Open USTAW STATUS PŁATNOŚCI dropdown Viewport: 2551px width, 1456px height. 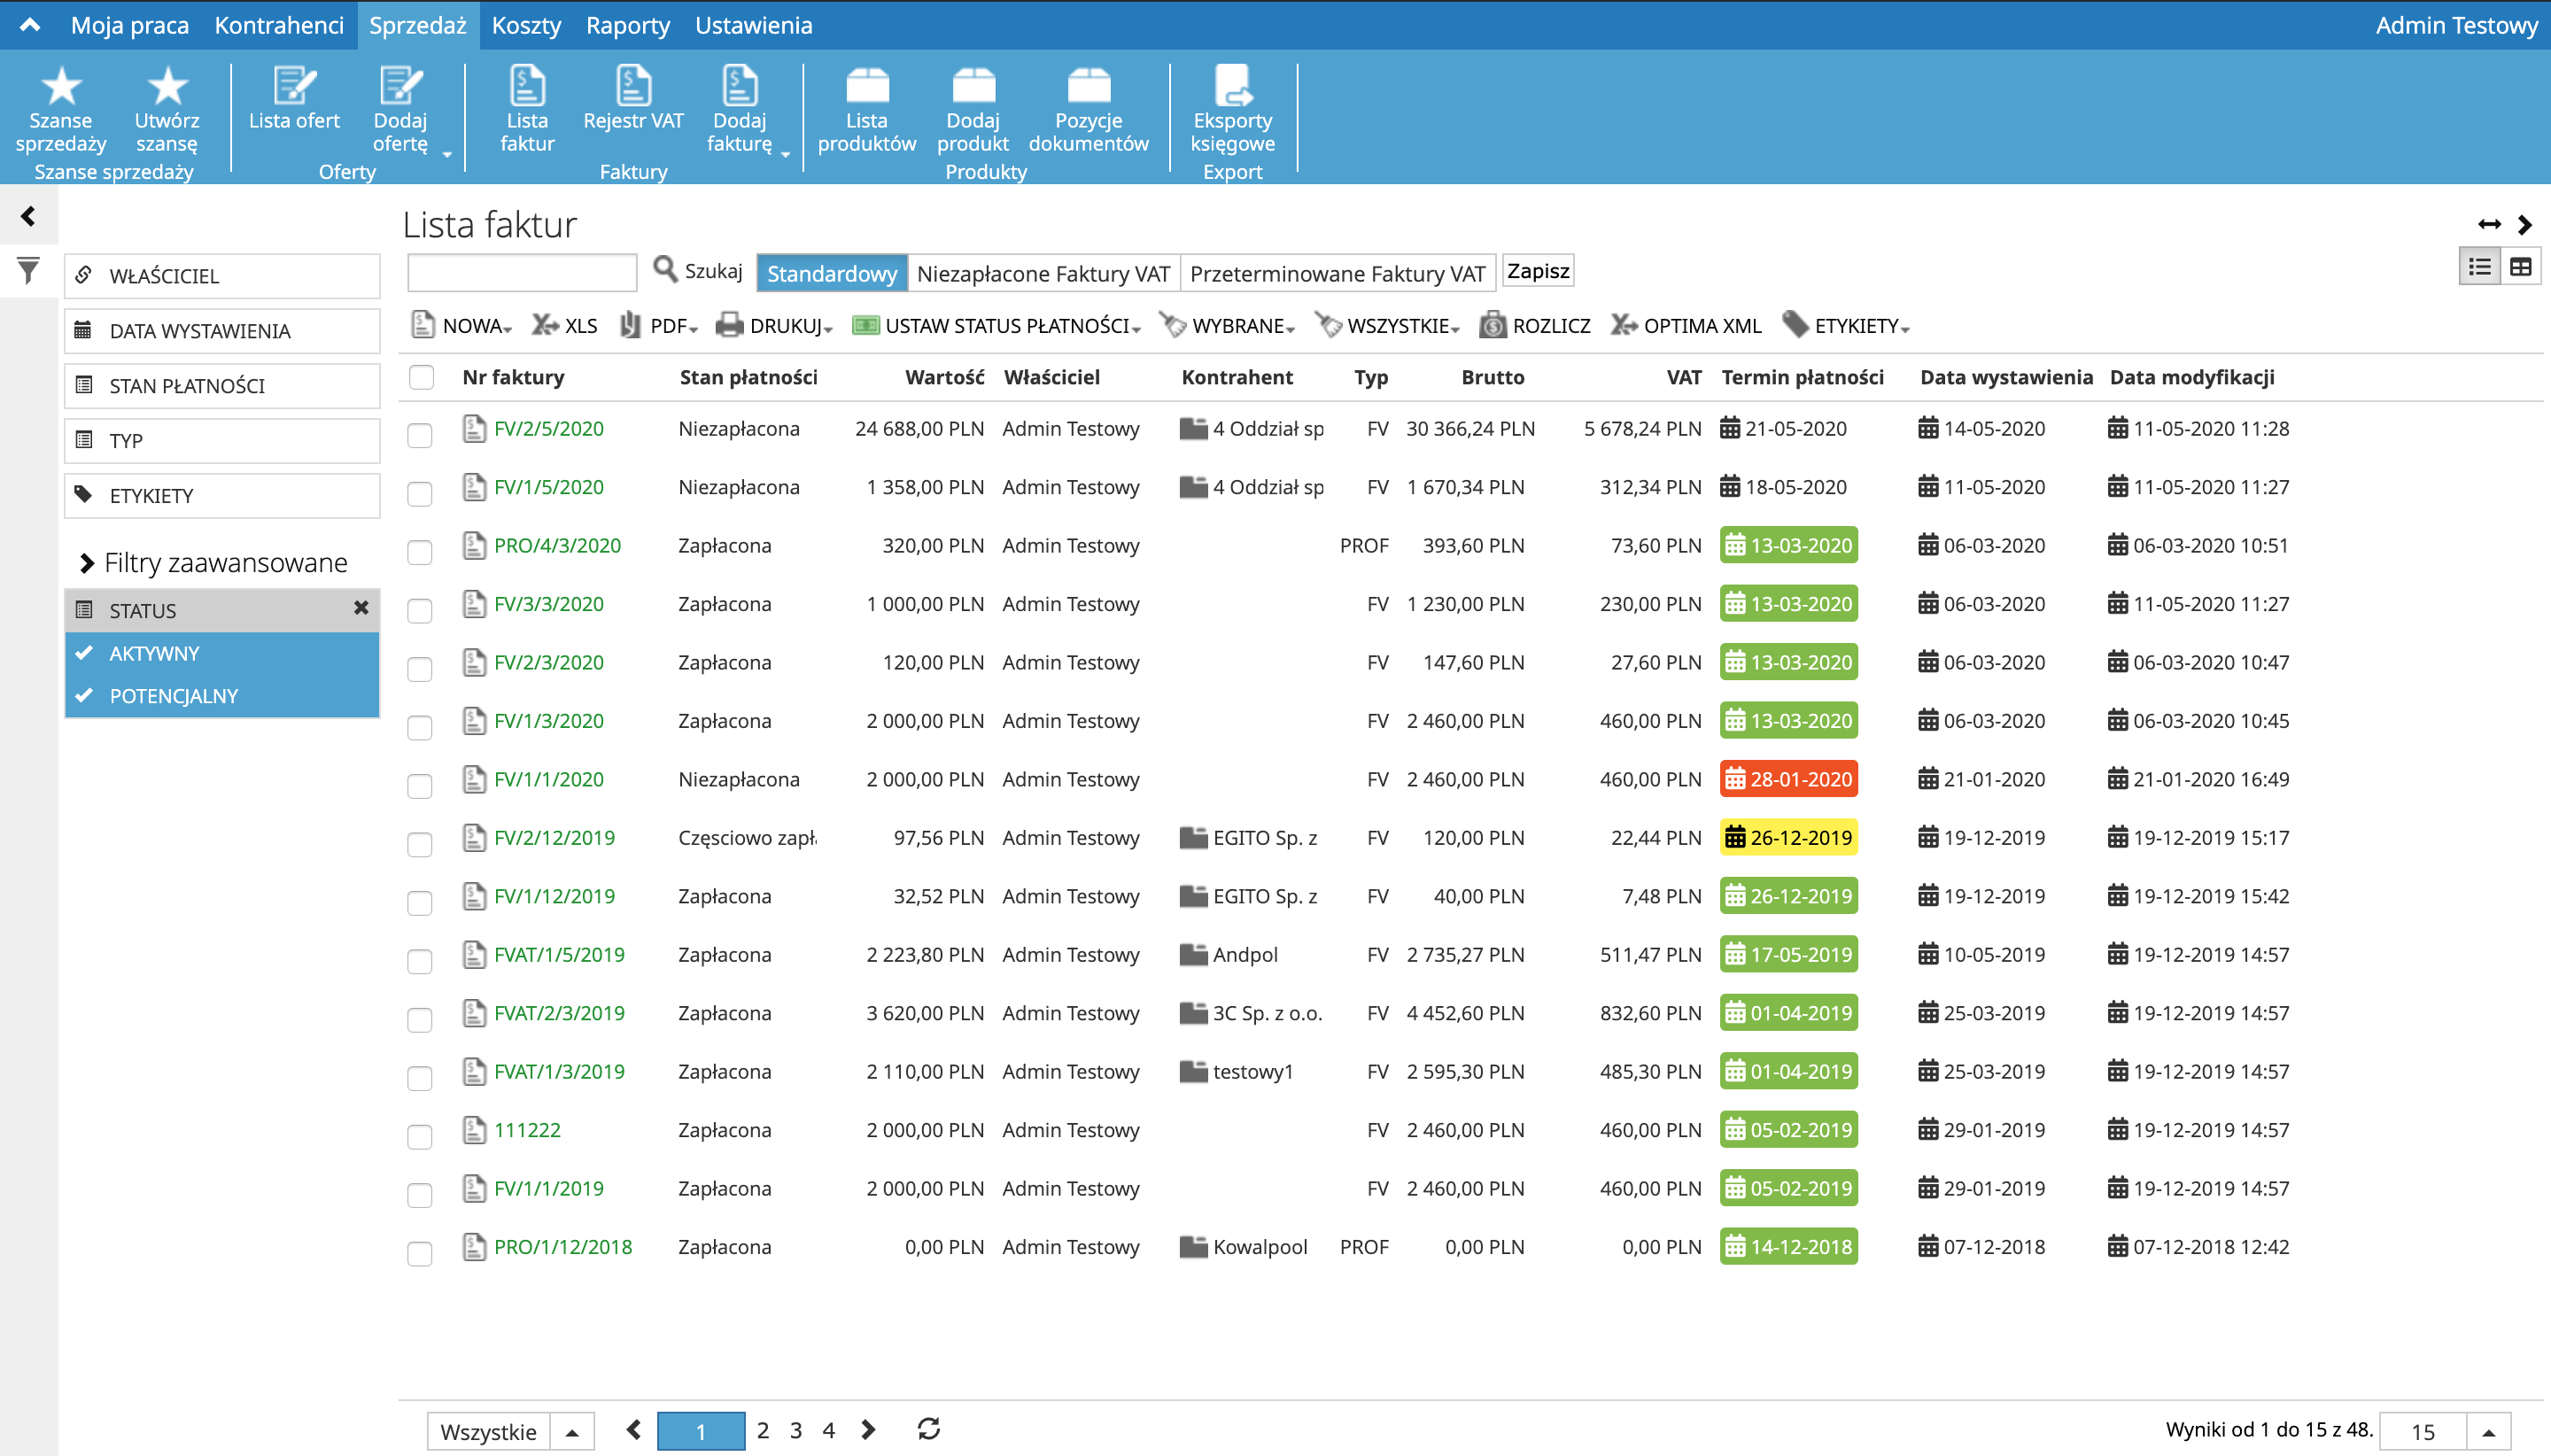pyautogui.click(x=996, y=326)
